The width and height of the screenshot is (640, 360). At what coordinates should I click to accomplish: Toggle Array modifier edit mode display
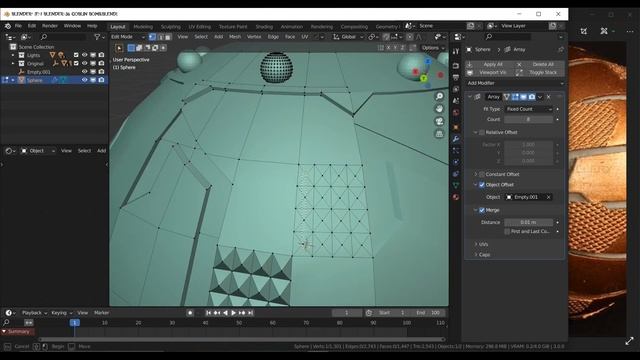515,97
